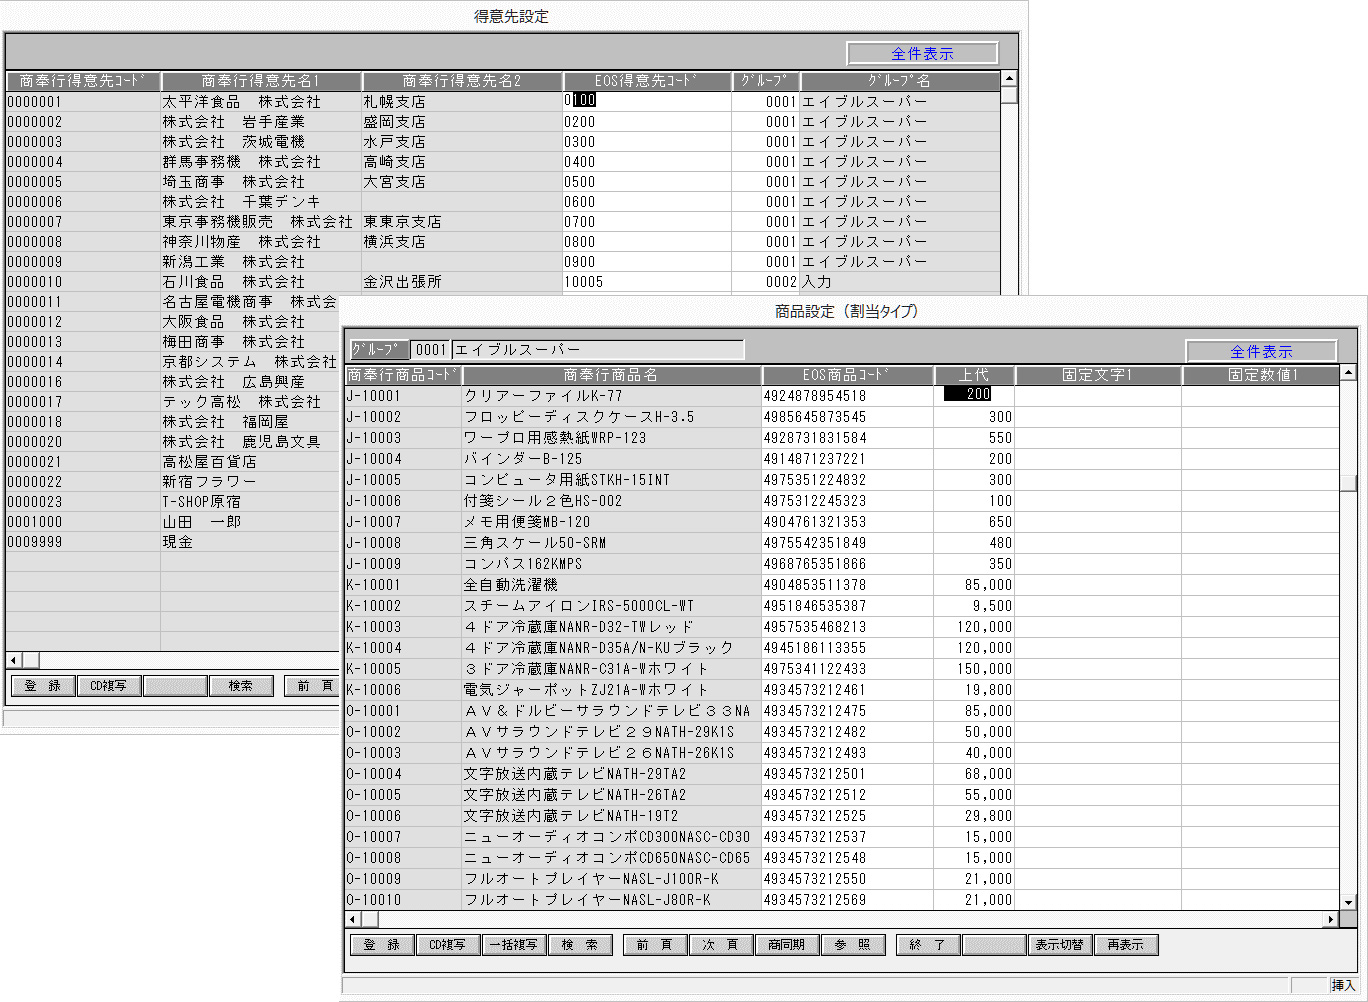The width and height of the screenshot is (1368, 1002).
Task: Click the 固定文字1 column header
Action: [1098, 375]
